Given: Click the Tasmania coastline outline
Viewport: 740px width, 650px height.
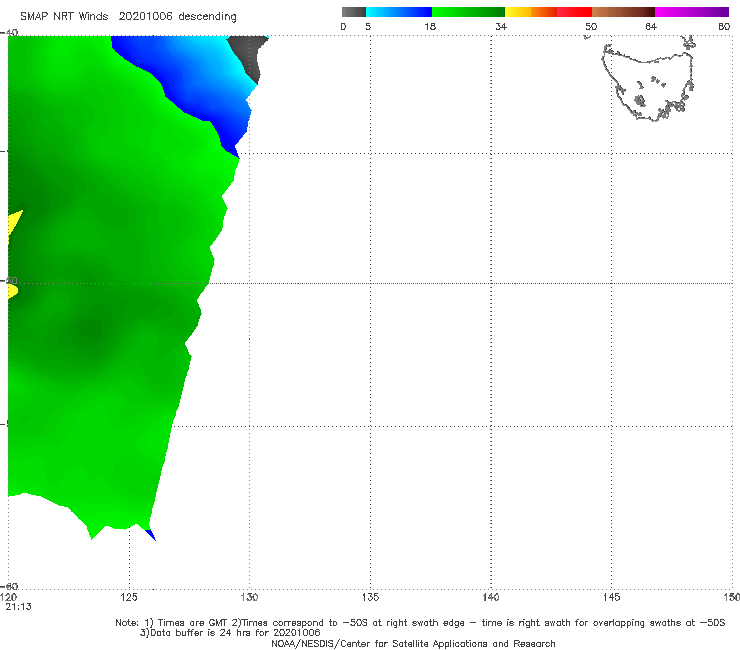Looking at the screenshot, I should coord(648,81).
